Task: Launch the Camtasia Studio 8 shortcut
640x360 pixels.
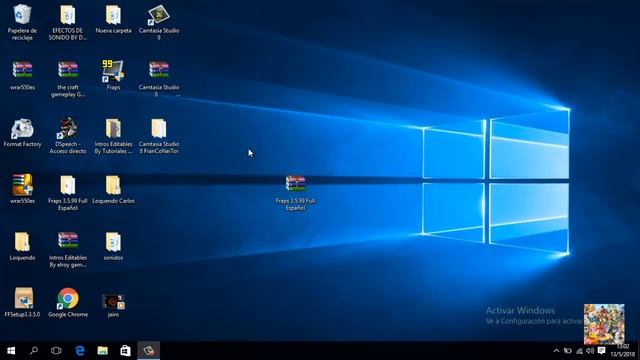Action: (159, 22)
